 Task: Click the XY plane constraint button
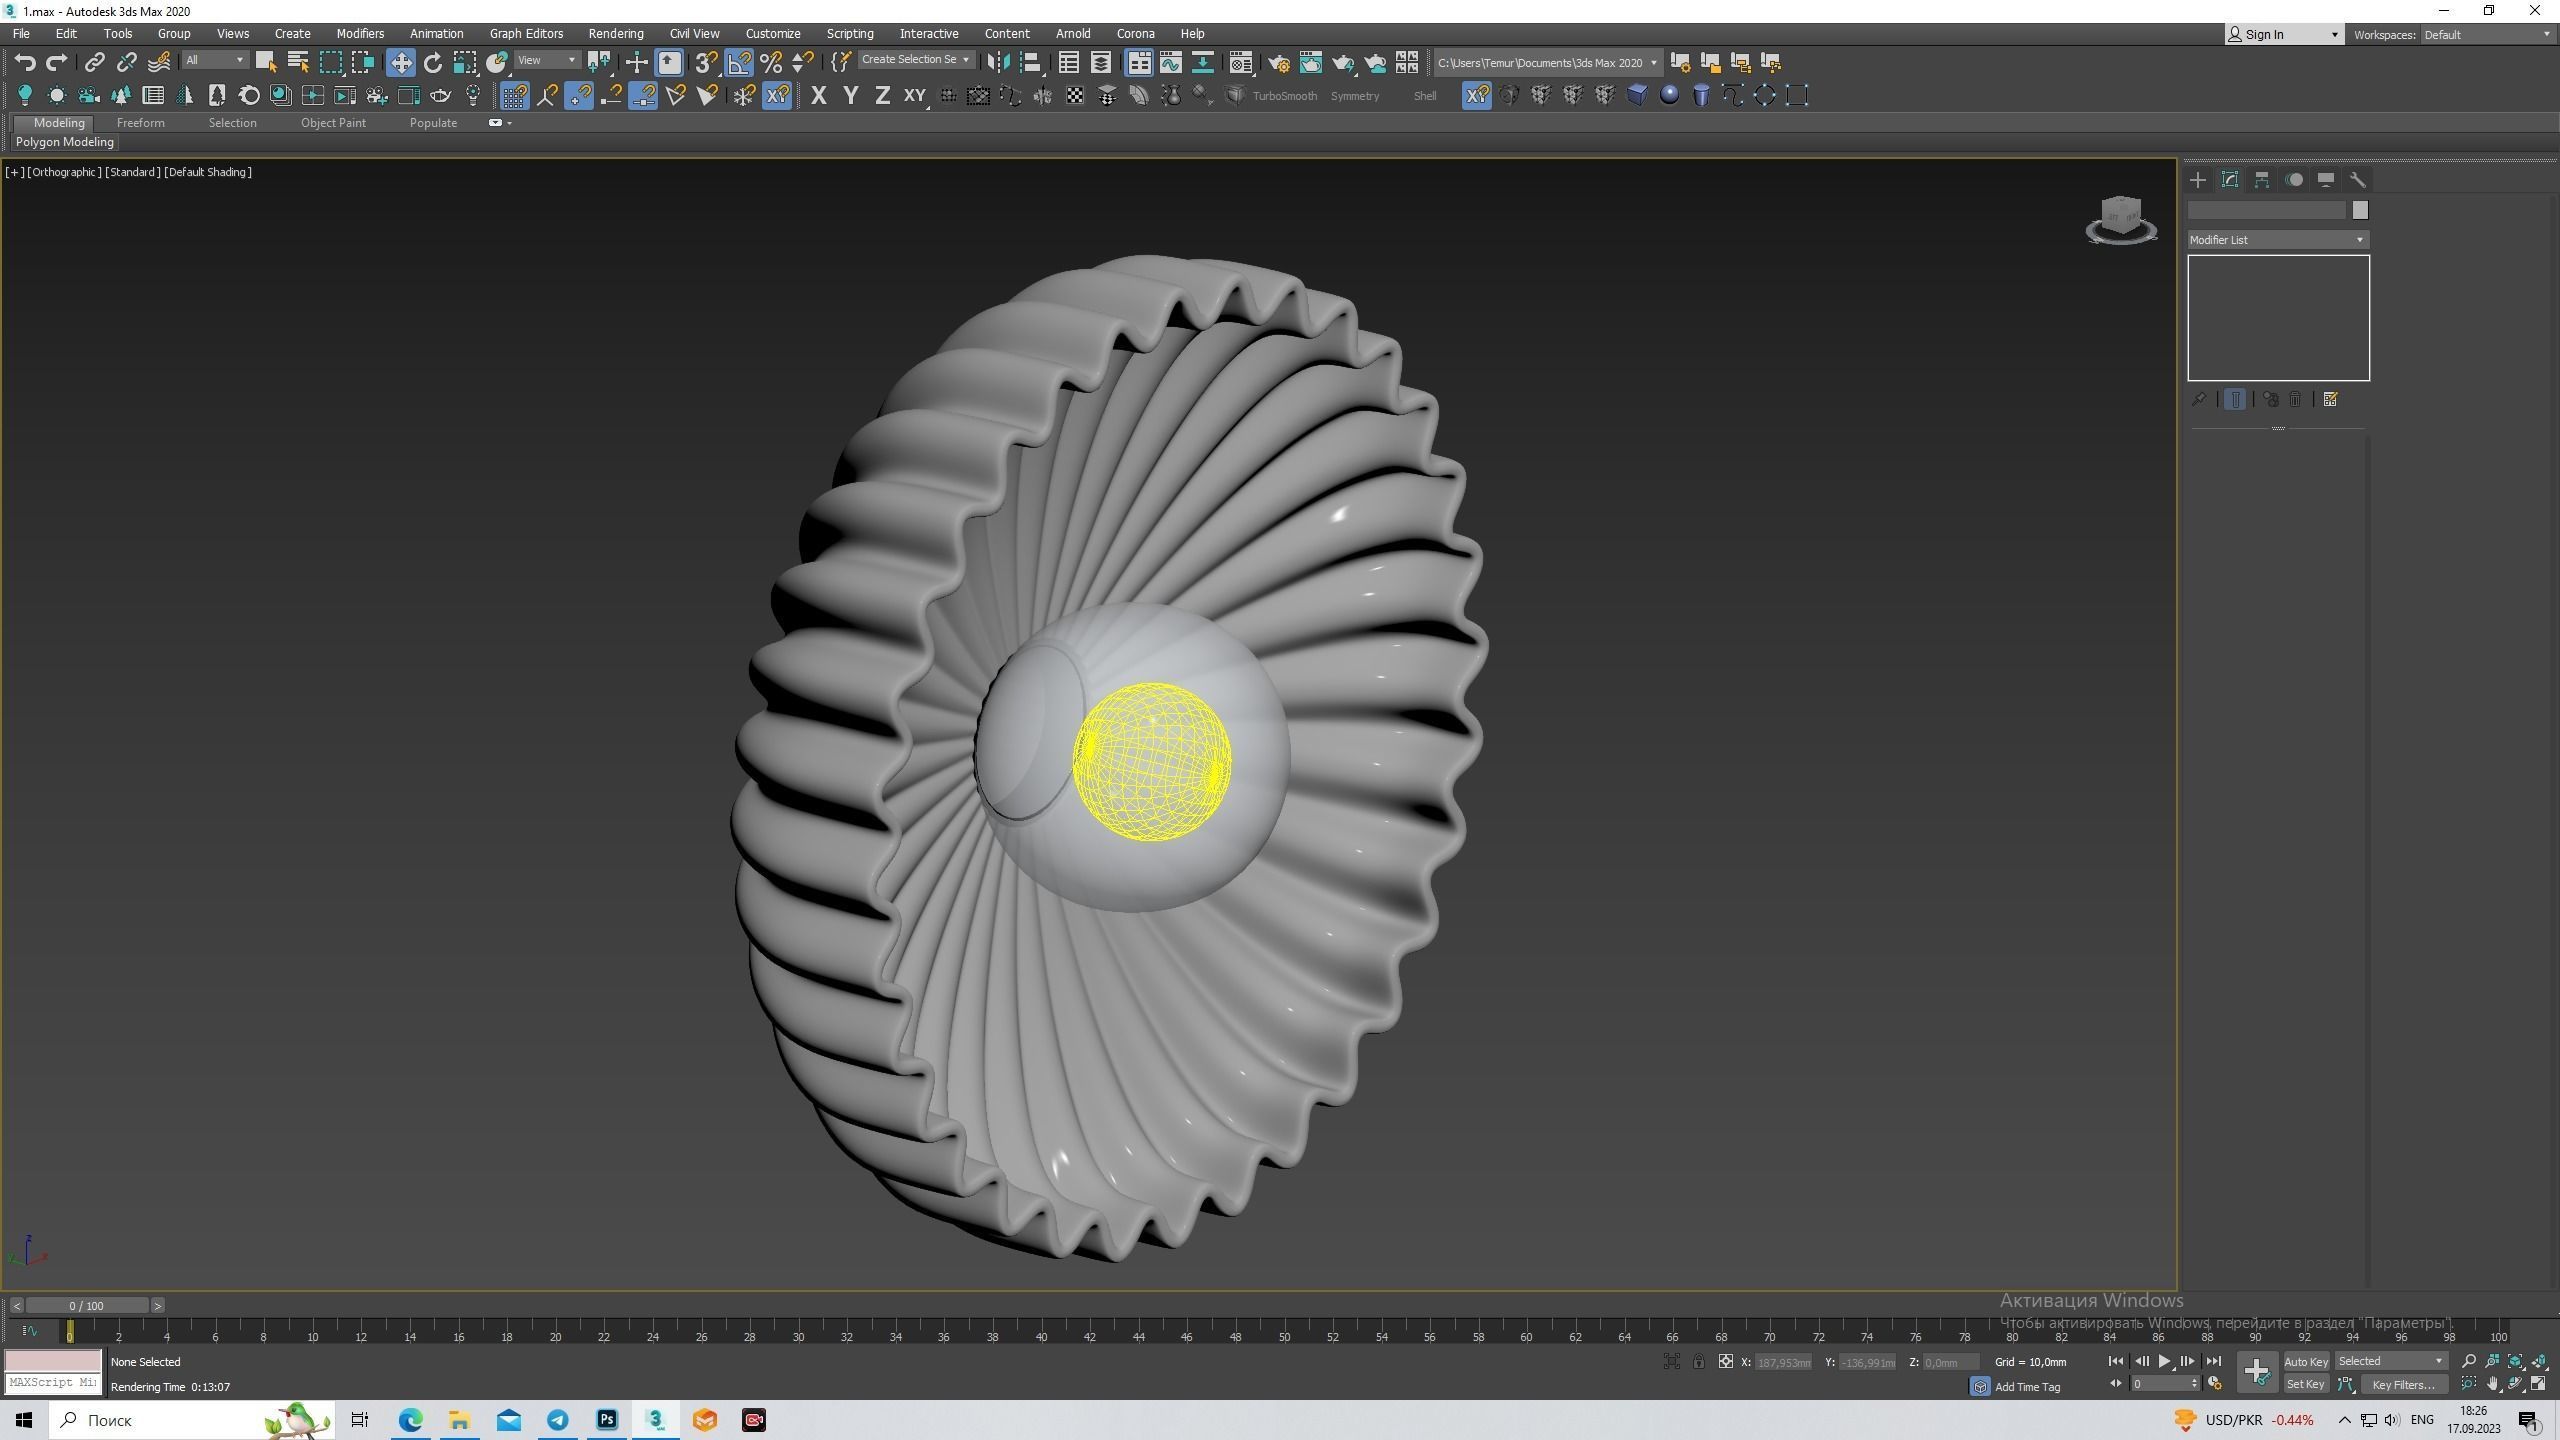pyautogui.click(x=914, y=95)
